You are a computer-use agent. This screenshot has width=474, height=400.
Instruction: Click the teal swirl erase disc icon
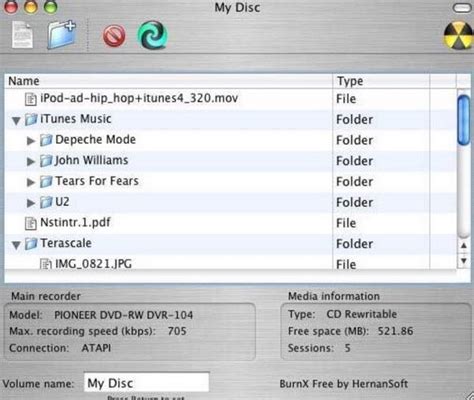pyautogui.click(x=152, y=35)
